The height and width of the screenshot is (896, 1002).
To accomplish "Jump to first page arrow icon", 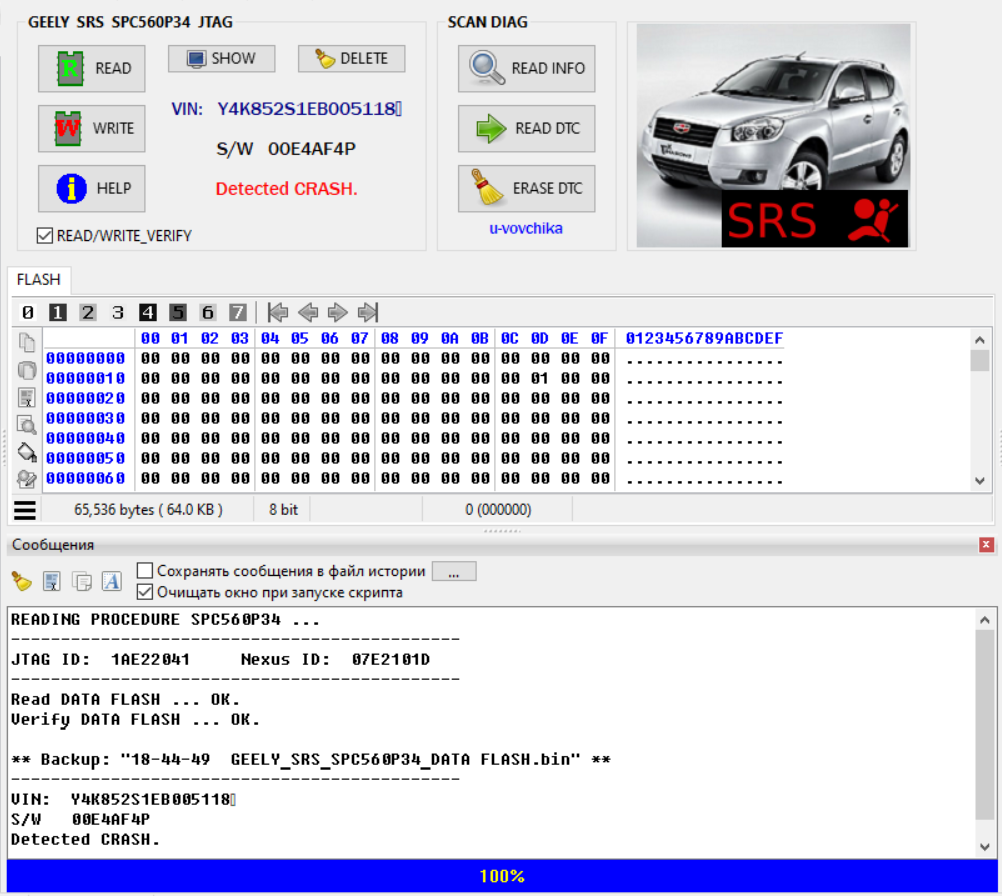I will tap(278, 313).
